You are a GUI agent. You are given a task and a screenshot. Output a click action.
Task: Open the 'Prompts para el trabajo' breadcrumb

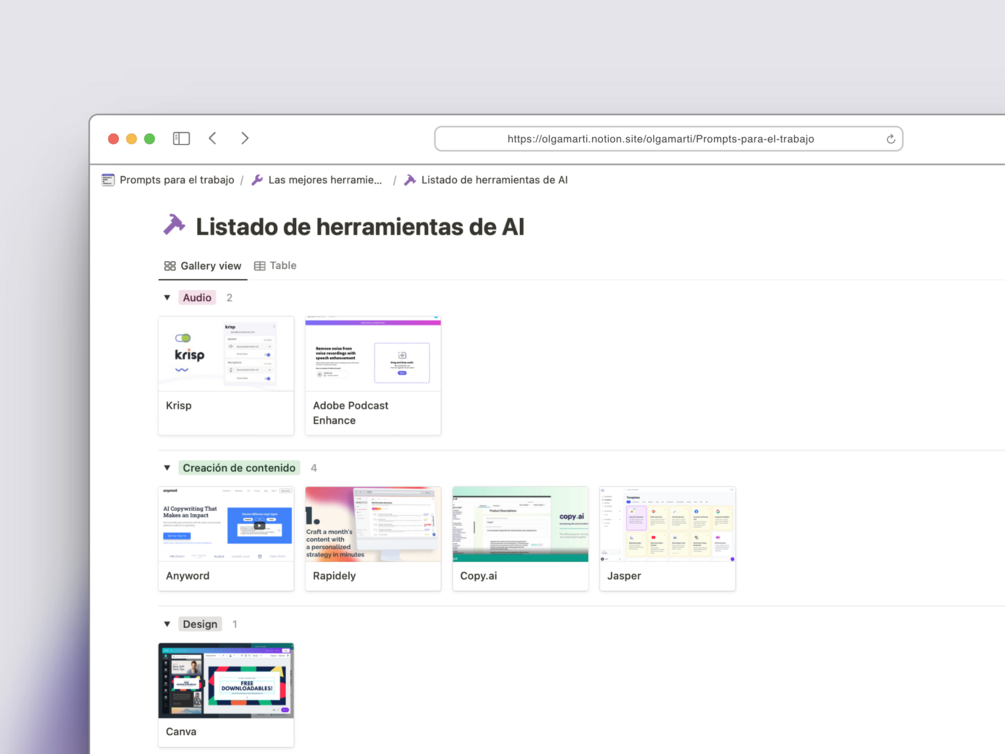tap(177, 180)
